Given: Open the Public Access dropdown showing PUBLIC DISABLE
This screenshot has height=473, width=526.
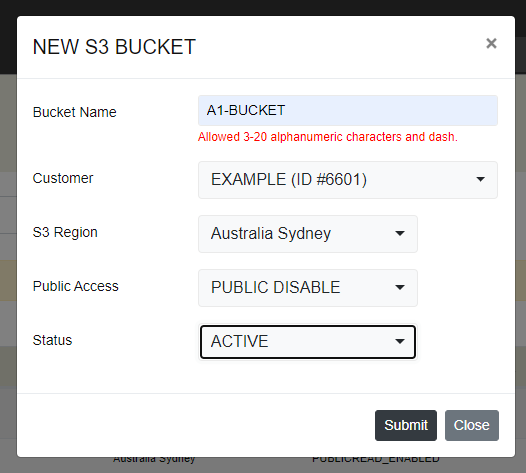Looking at the screenshot, I should click(x=308, y=288).
